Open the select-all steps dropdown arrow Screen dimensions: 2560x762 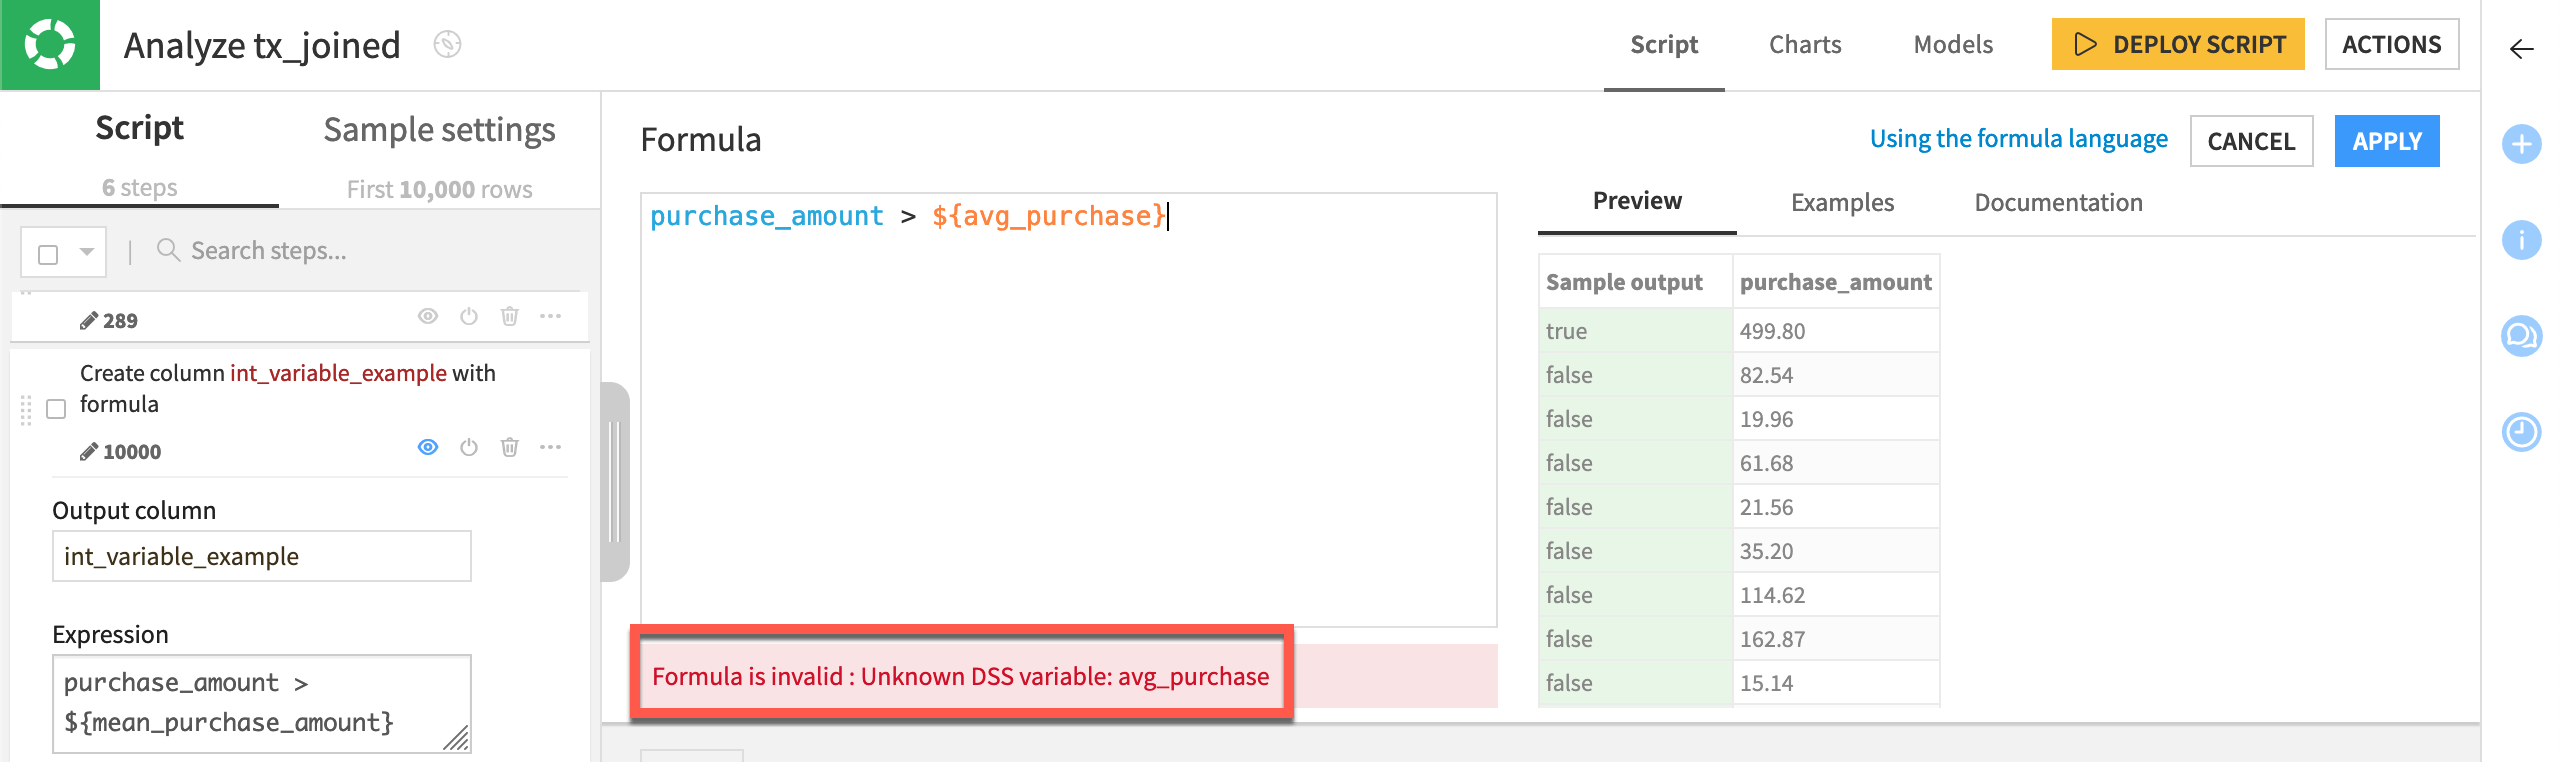pos(87,252)
